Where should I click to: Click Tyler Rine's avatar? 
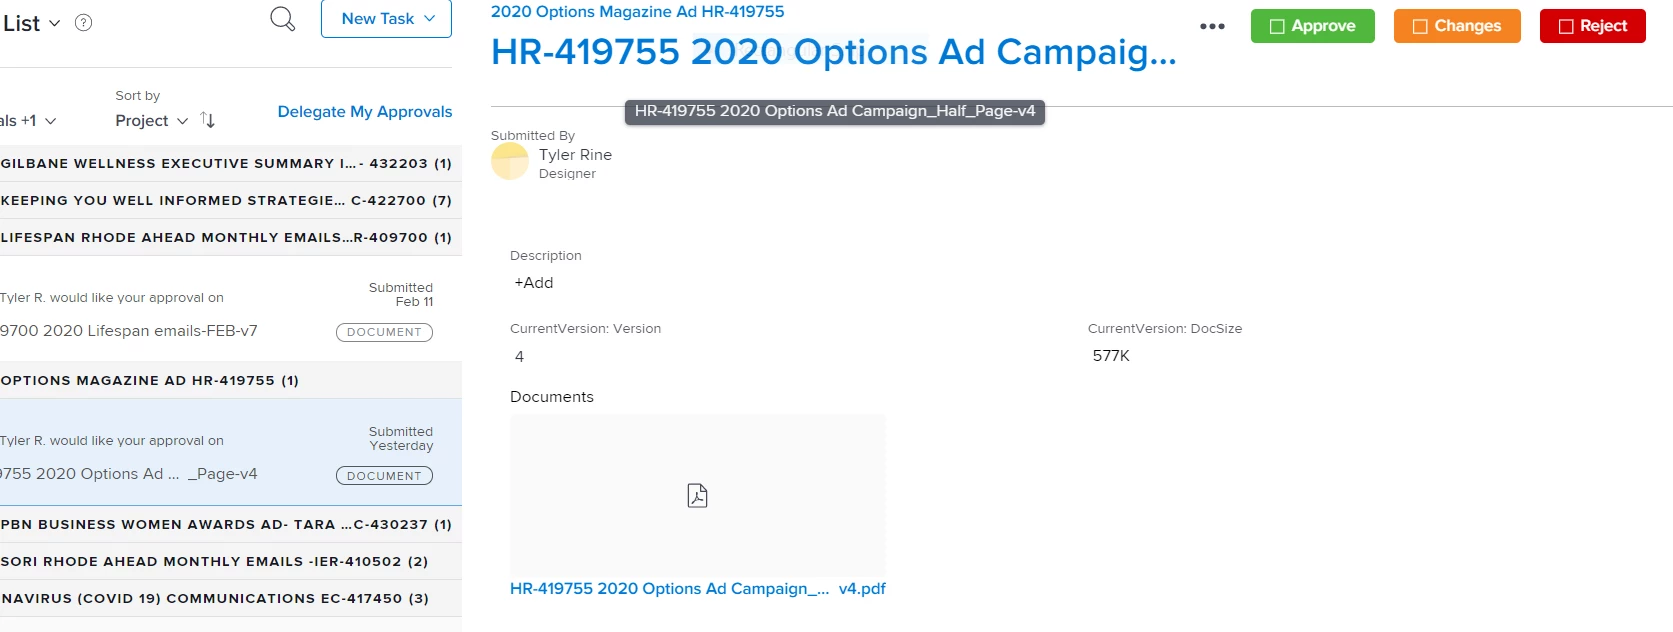tap(510, 161)
